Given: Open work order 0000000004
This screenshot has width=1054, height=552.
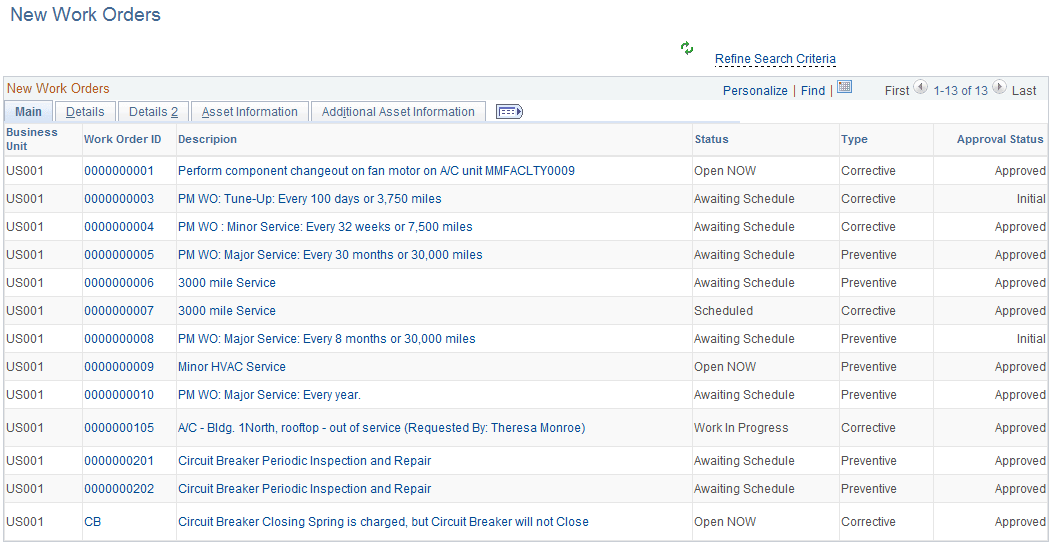Looking at the screenshot, I should (119, 227).
